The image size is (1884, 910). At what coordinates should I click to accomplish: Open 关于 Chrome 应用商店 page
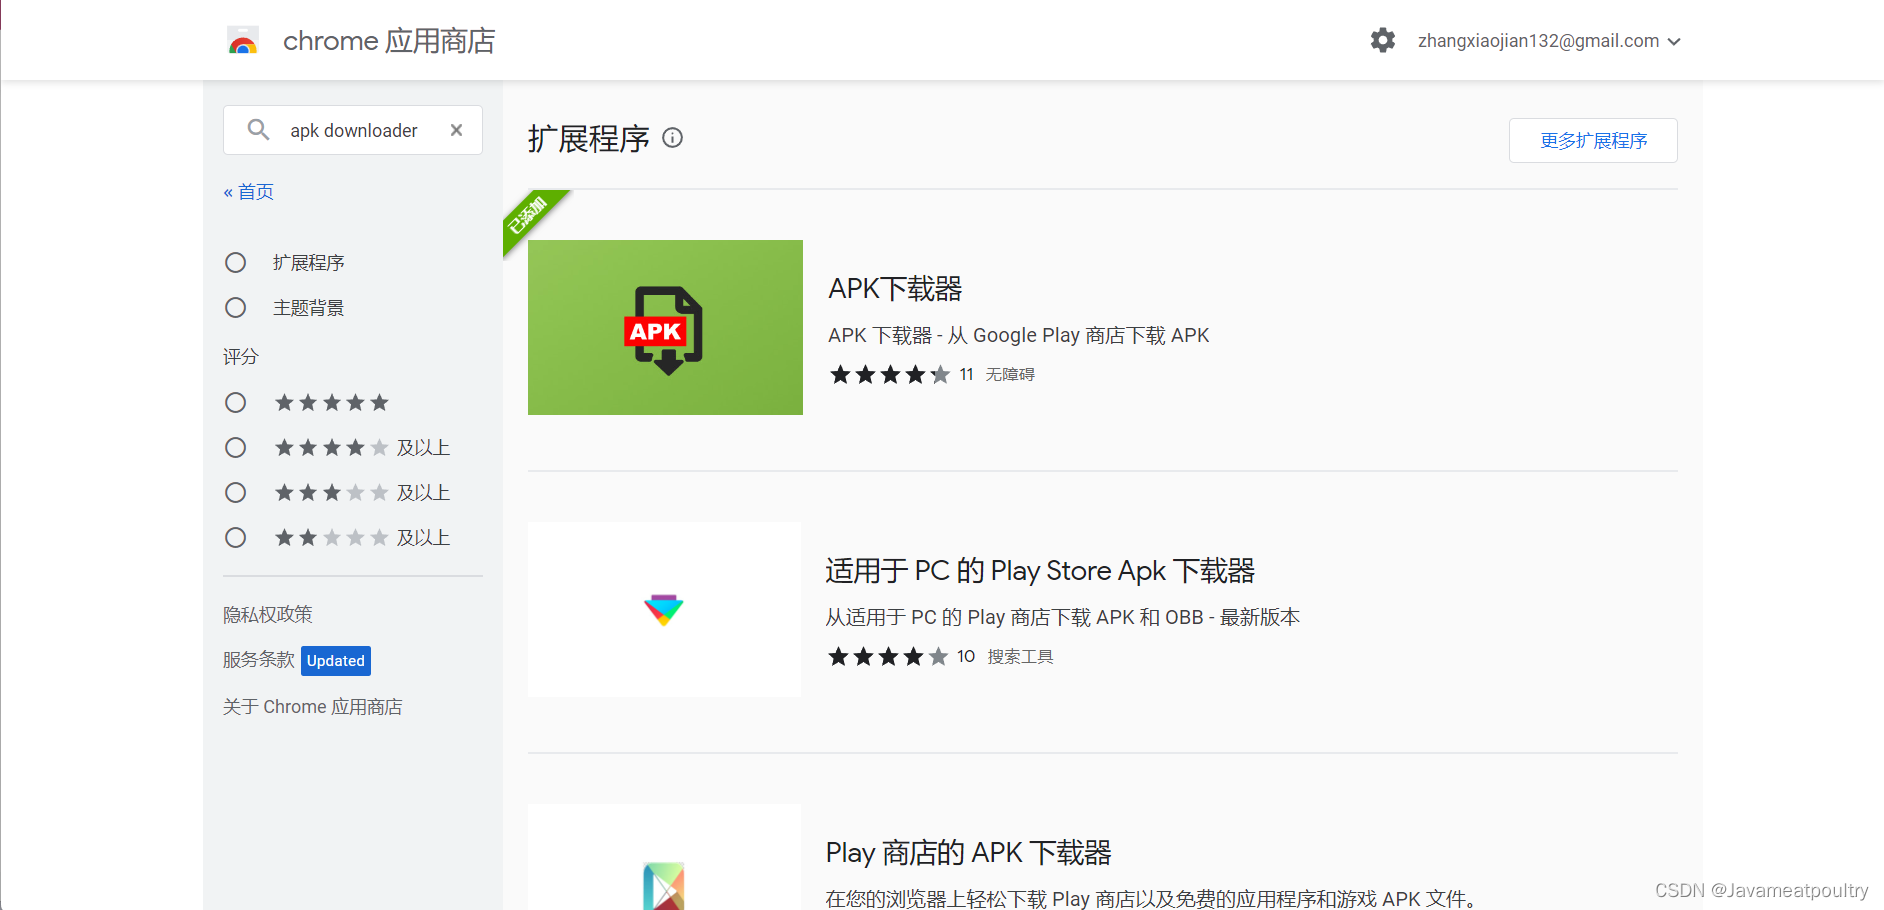313,706
